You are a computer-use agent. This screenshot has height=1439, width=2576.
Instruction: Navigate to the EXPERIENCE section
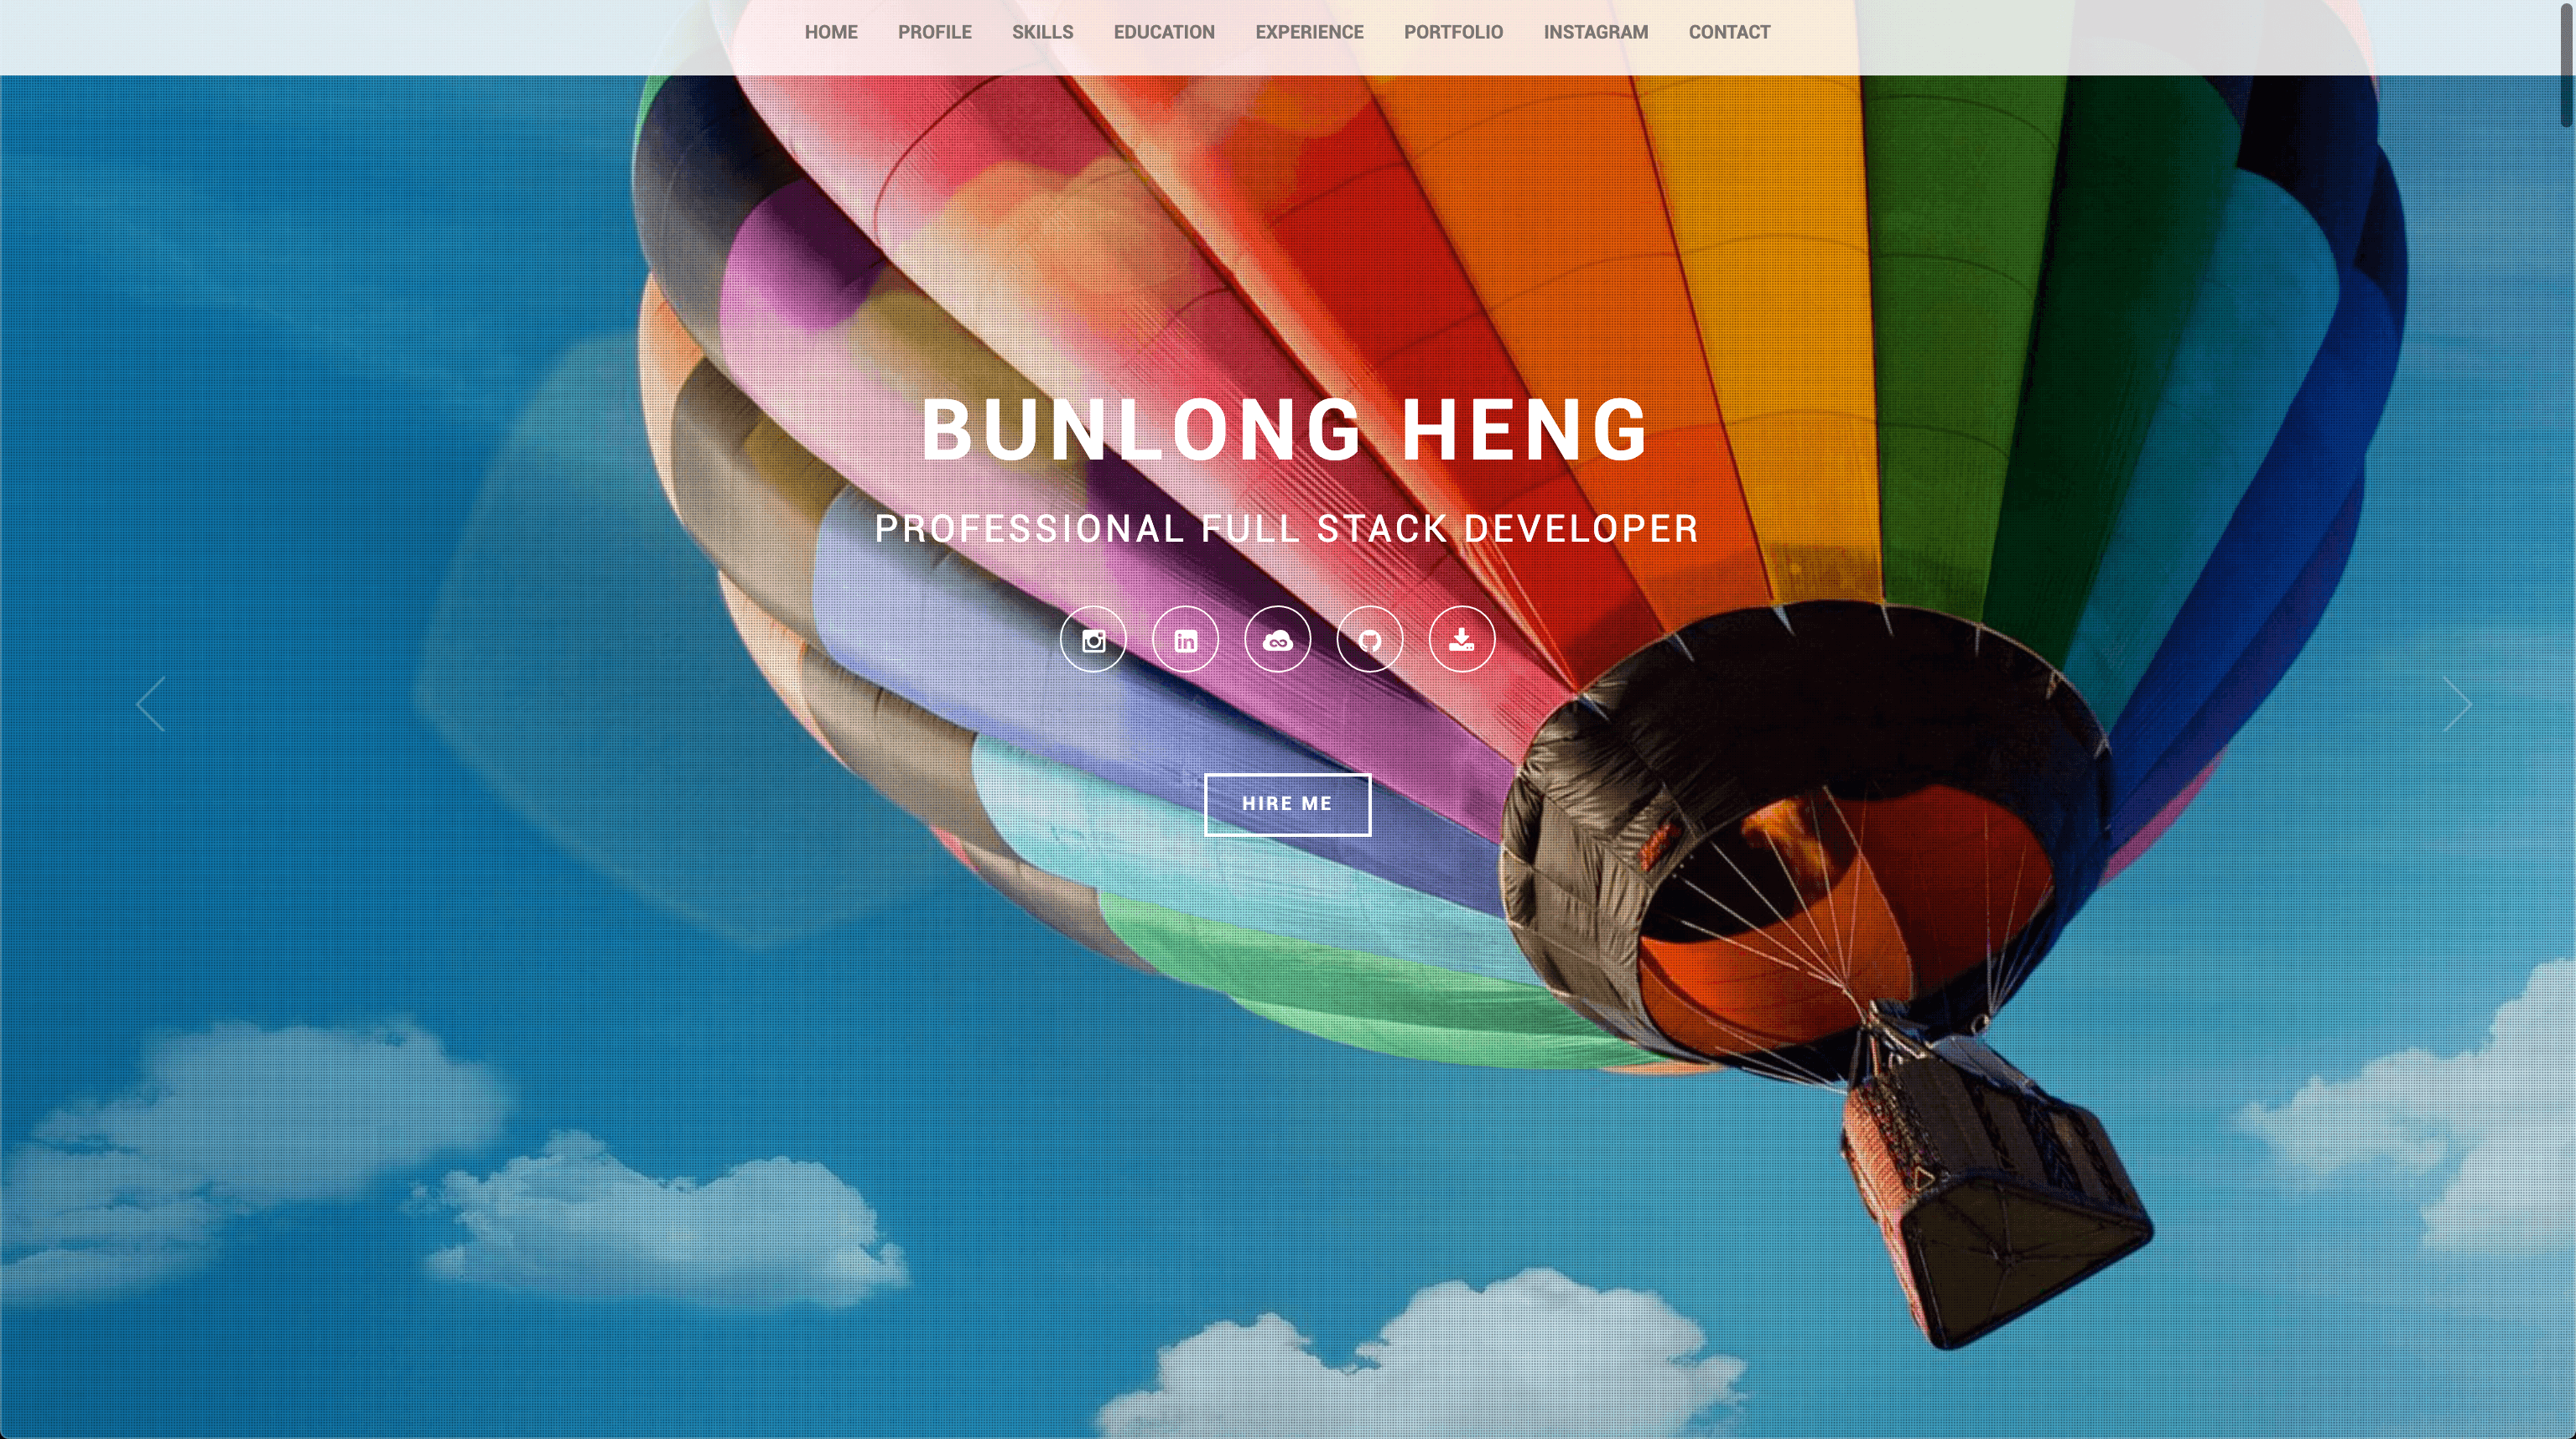(1309, 32)
